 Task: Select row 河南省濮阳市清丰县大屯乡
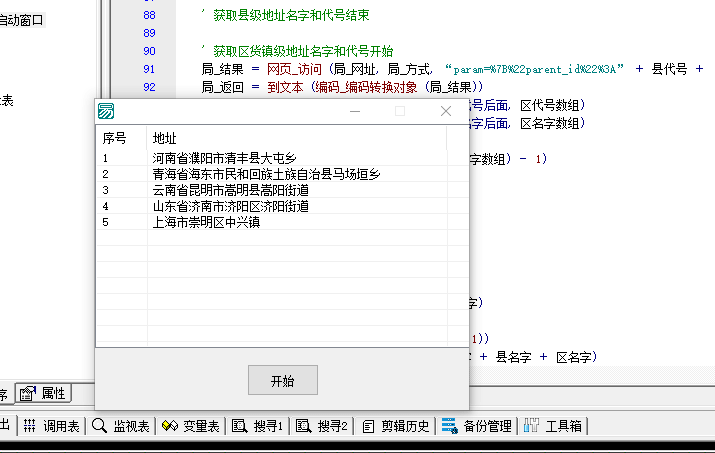(x=282, y=158)
